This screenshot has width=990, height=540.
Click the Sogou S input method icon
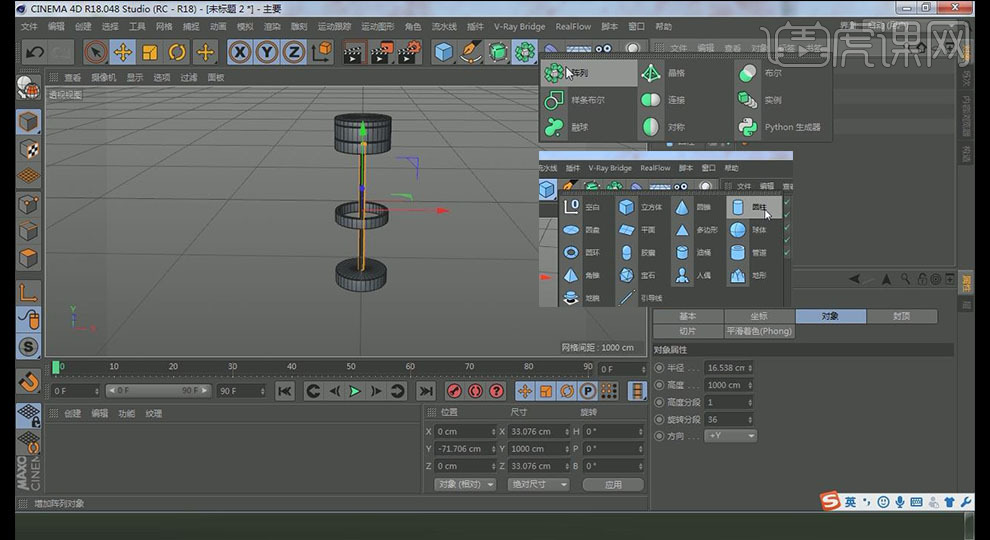(x=830, y=501)
